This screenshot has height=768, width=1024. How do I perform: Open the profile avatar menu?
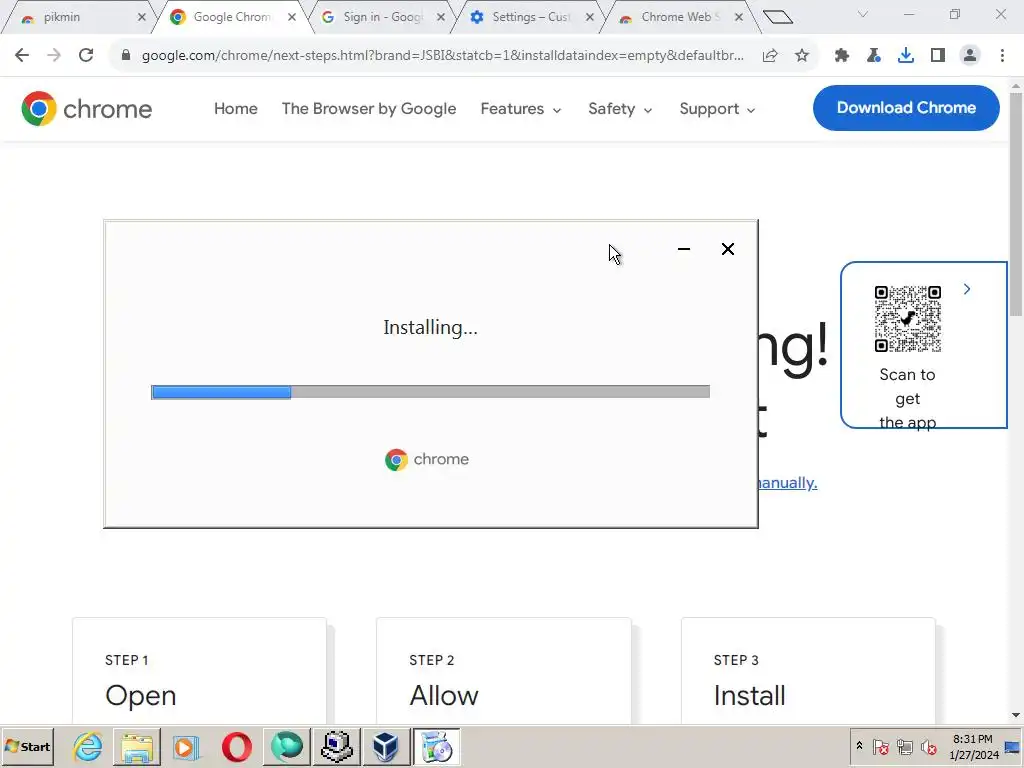(970, 56)
